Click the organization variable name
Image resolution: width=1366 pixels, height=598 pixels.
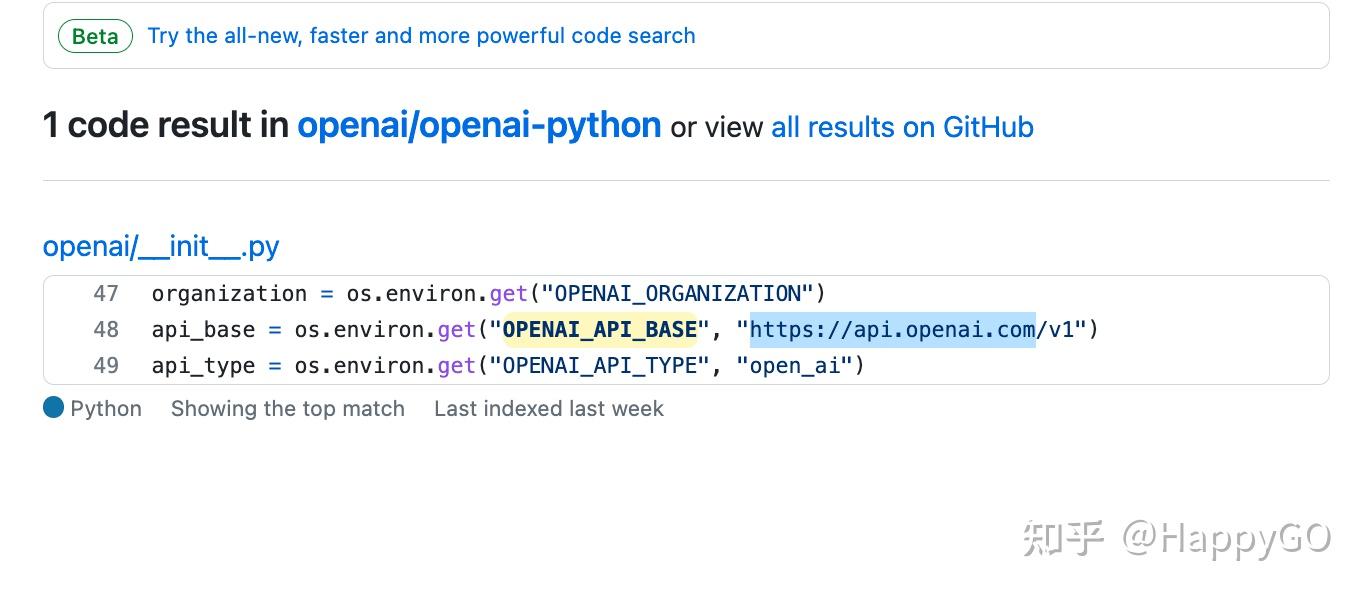[229, 294]
